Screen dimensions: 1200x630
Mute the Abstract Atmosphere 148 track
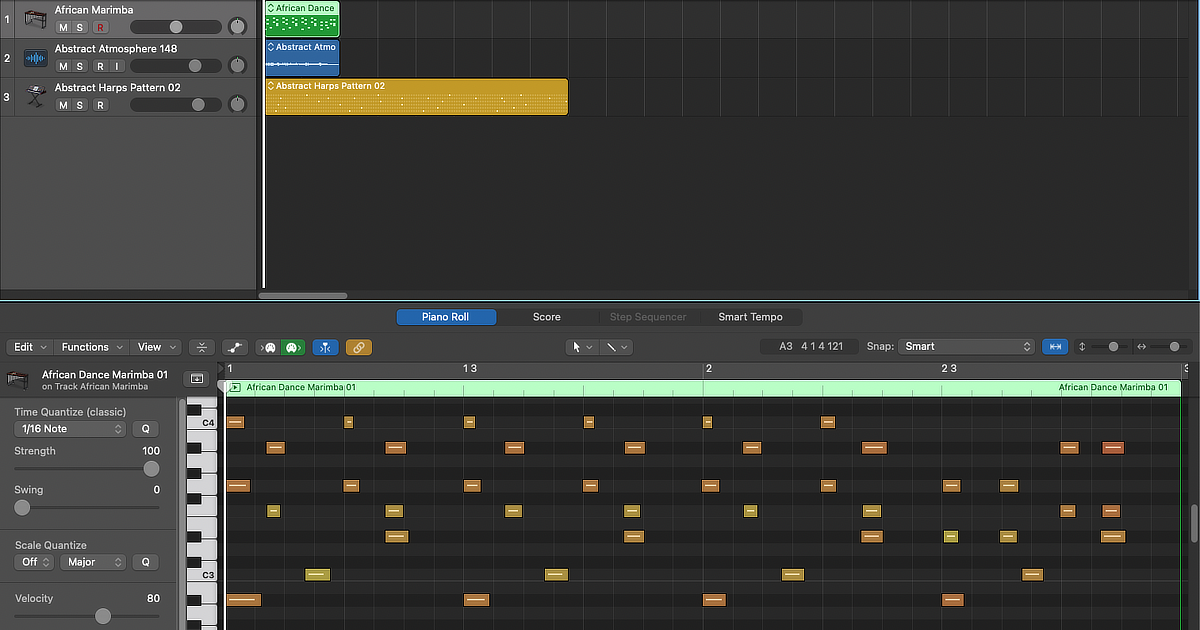pyautogui.click(x=64, y=66)
